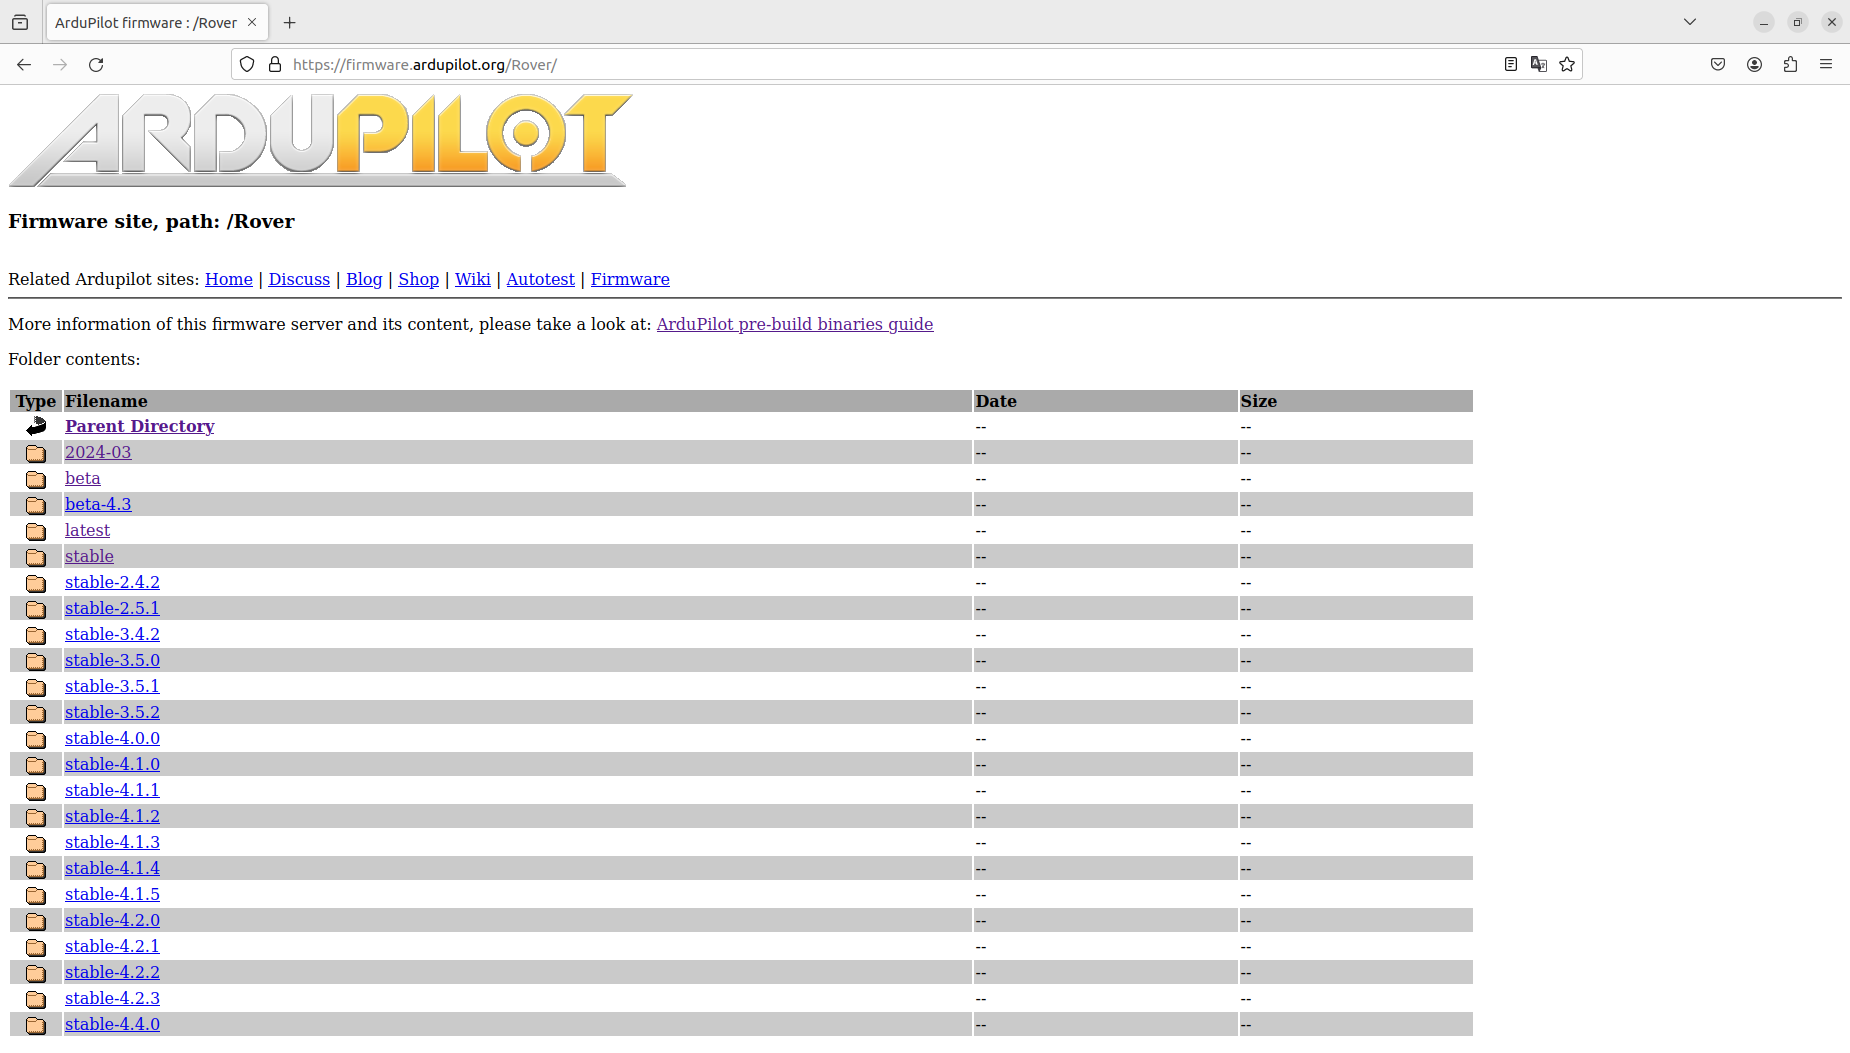1850x1053 pixels.
Task: Open the stable-4.2.0 folder link
Action: click(x=112, y=920)
